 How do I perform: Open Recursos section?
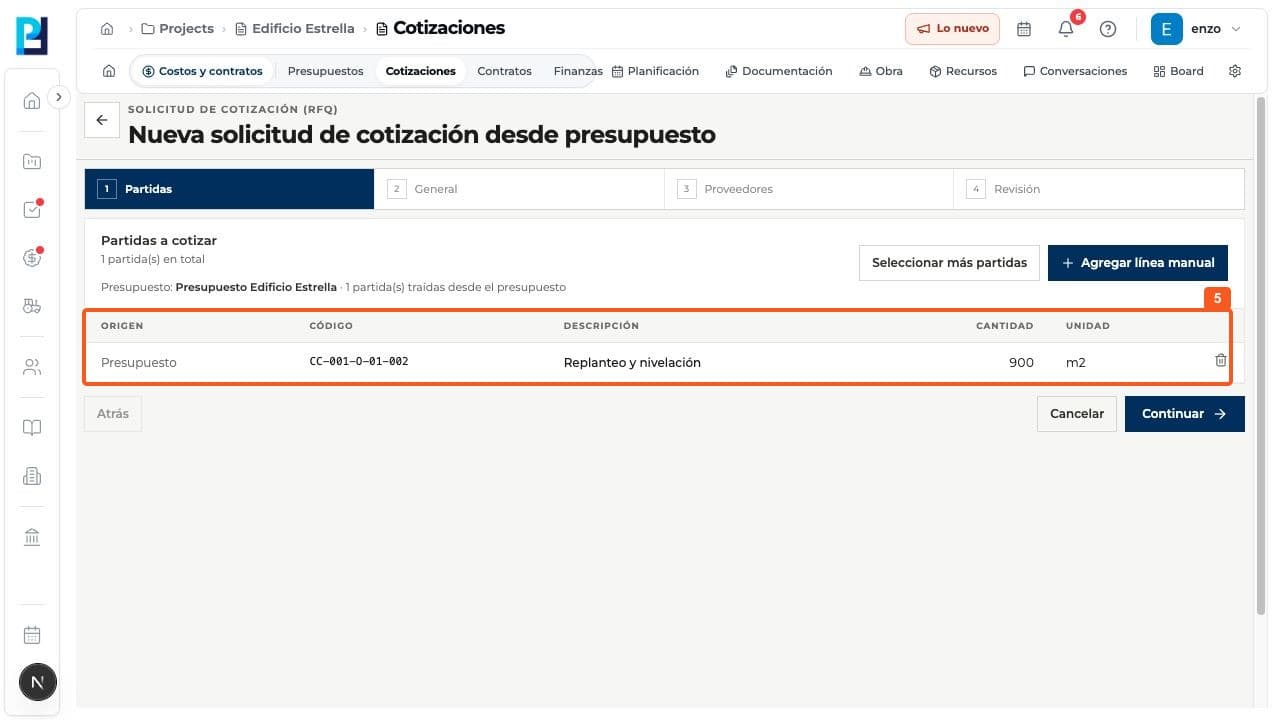[x=963, y=71]
